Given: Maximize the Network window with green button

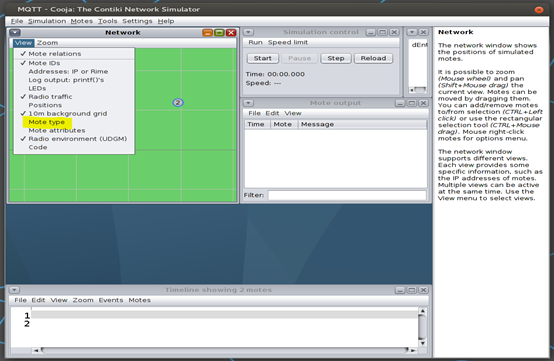Looking at the screenshot, I should (219, 32).
